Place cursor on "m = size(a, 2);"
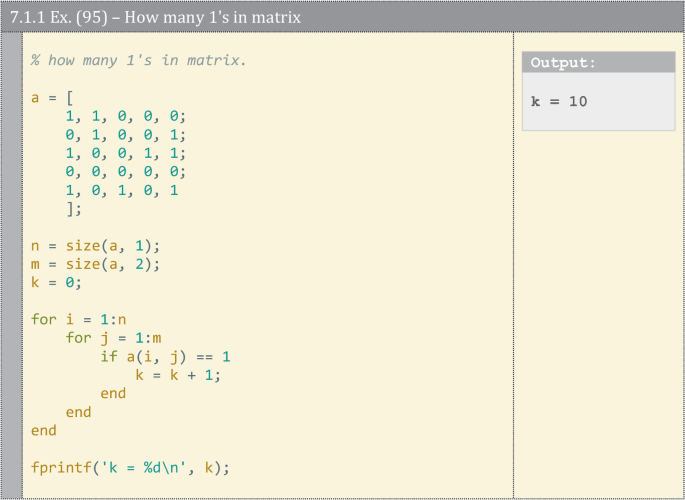The image size is (685, 500). pos(95,264)
